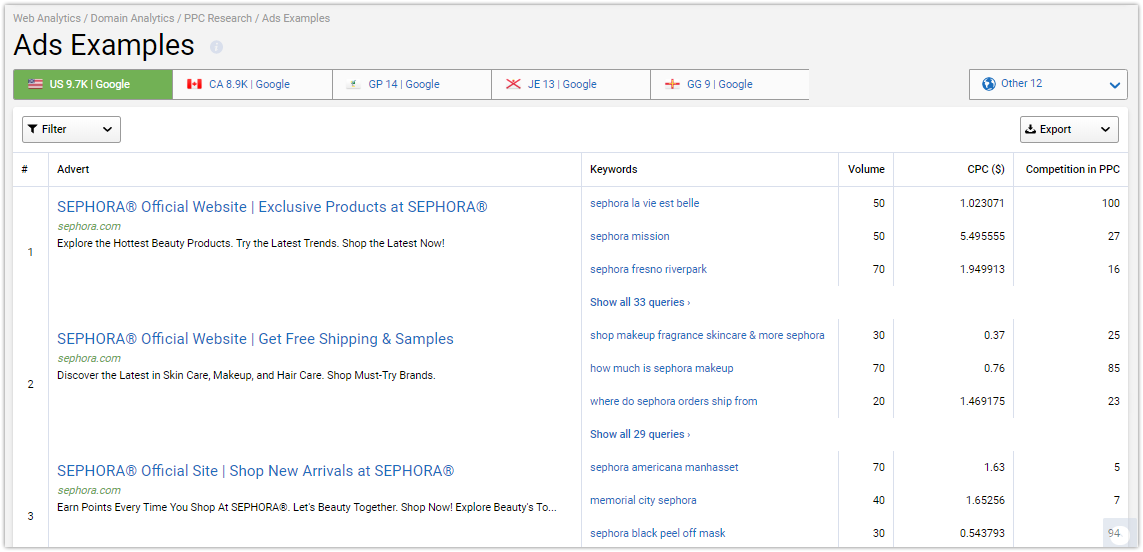Viewport: 1143px width, 552px height.
Task: Open keyword sephora fresno riverpark
Action: 648,269
